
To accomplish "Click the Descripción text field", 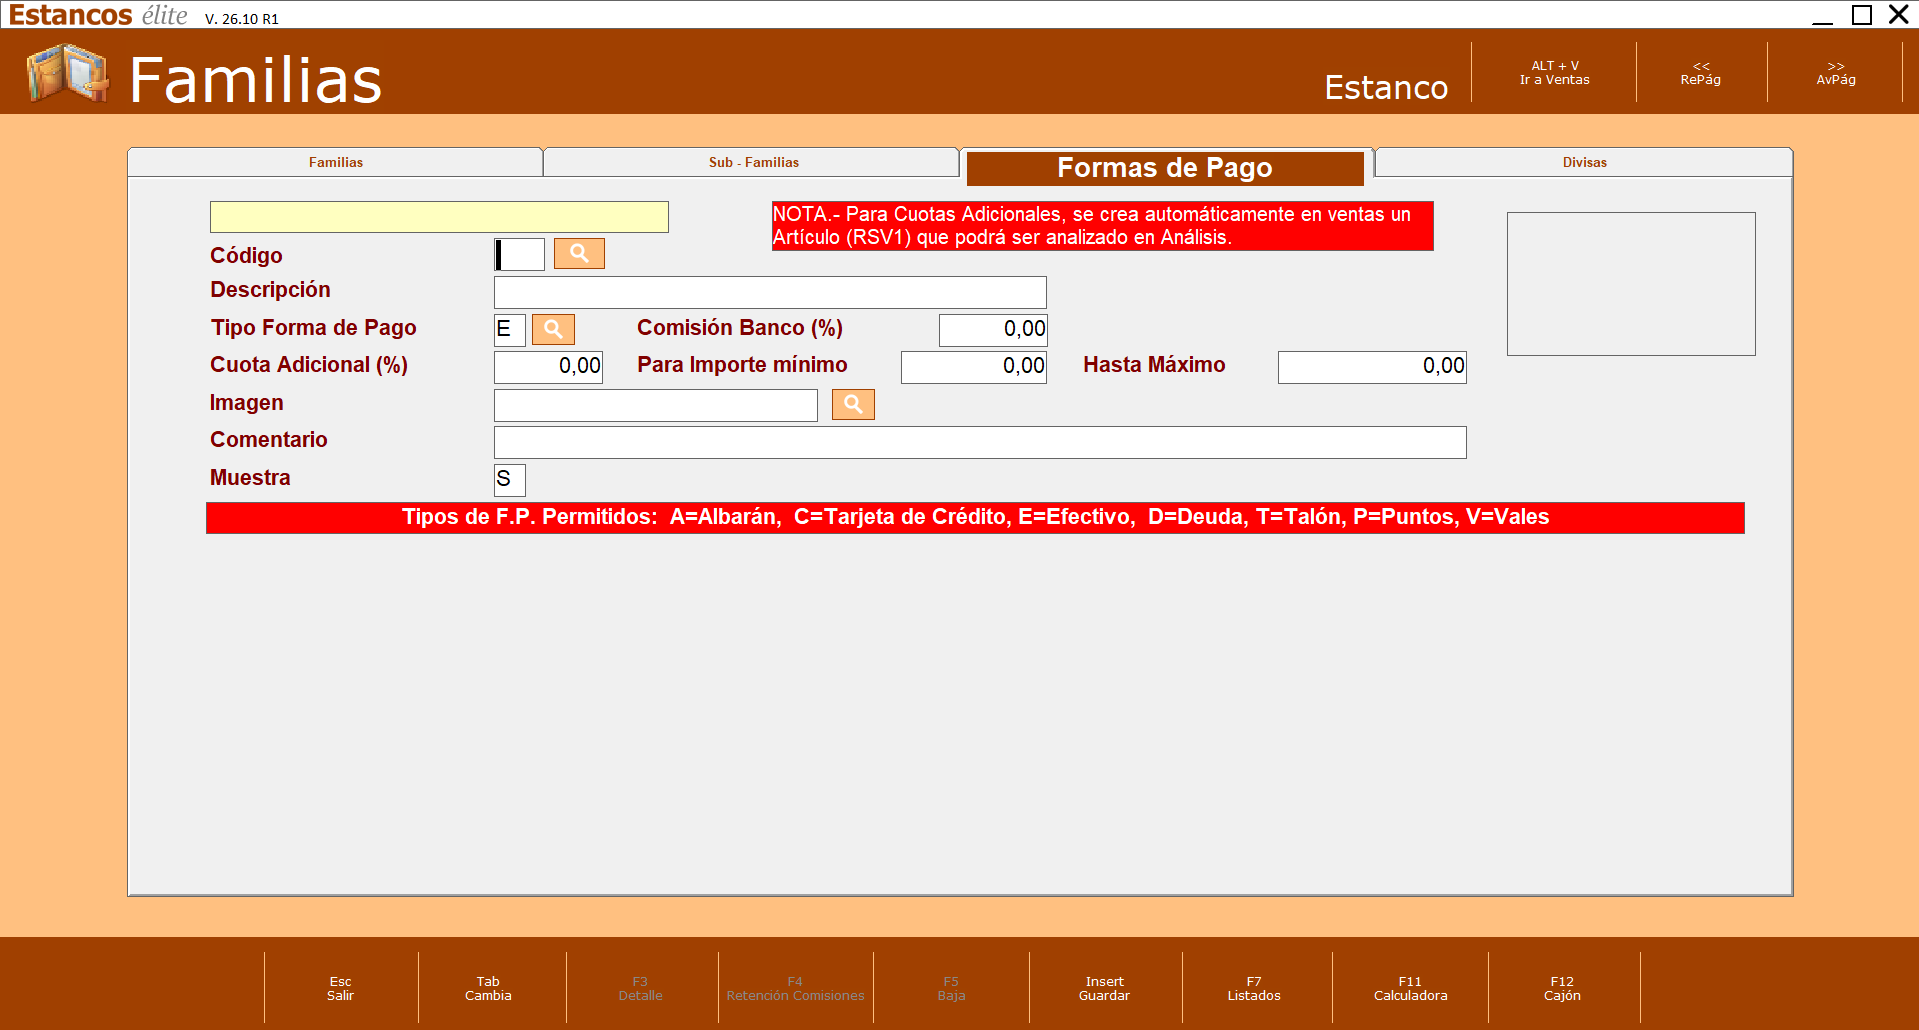I will click(770, 292).
